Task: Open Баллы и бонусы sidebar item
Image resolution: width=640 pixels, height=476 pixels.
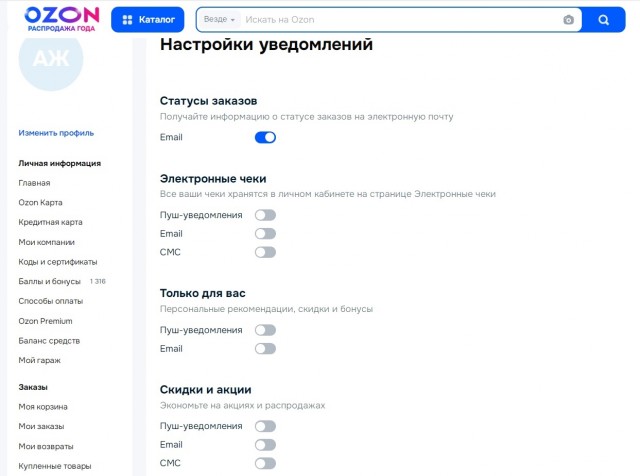Action: pos(49,281)
